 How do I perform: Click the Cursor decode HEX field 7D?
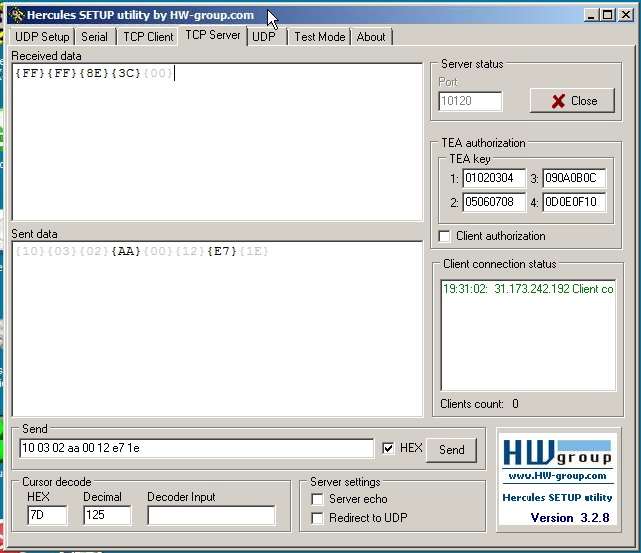coord(47,515)
